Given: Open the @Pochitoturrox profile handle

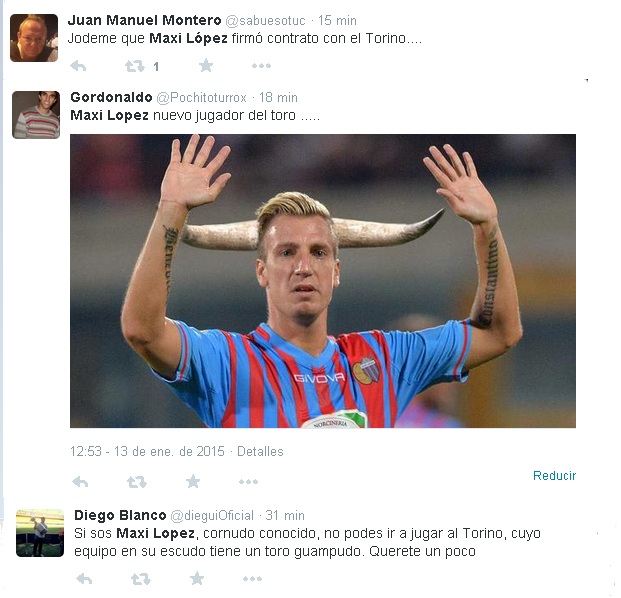Looking at the screenshot, I should 201,97.
